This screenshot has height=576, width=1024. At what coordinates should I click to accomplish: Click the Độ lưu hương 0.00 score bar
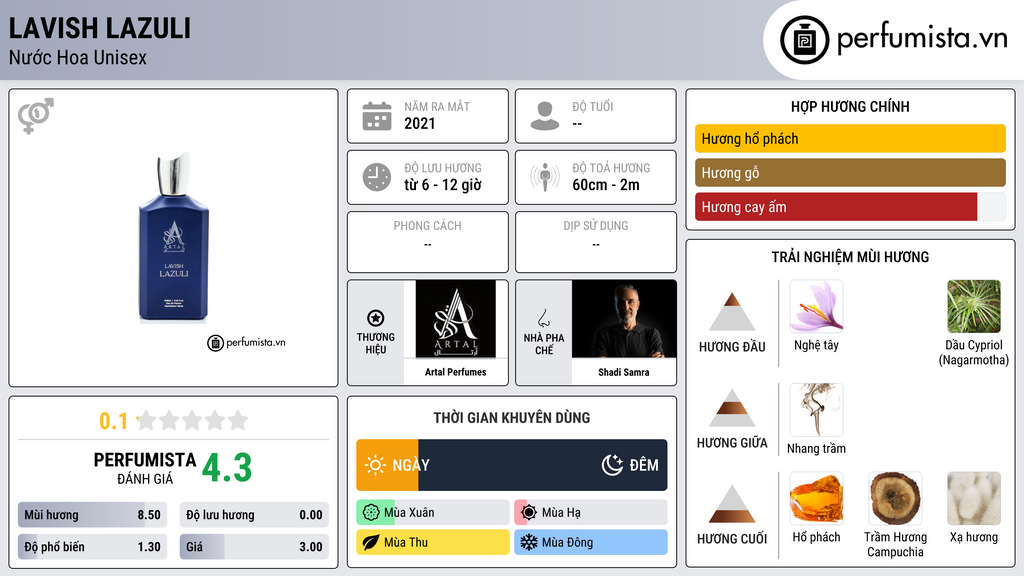pyautogui.click(x=254, y=515)
